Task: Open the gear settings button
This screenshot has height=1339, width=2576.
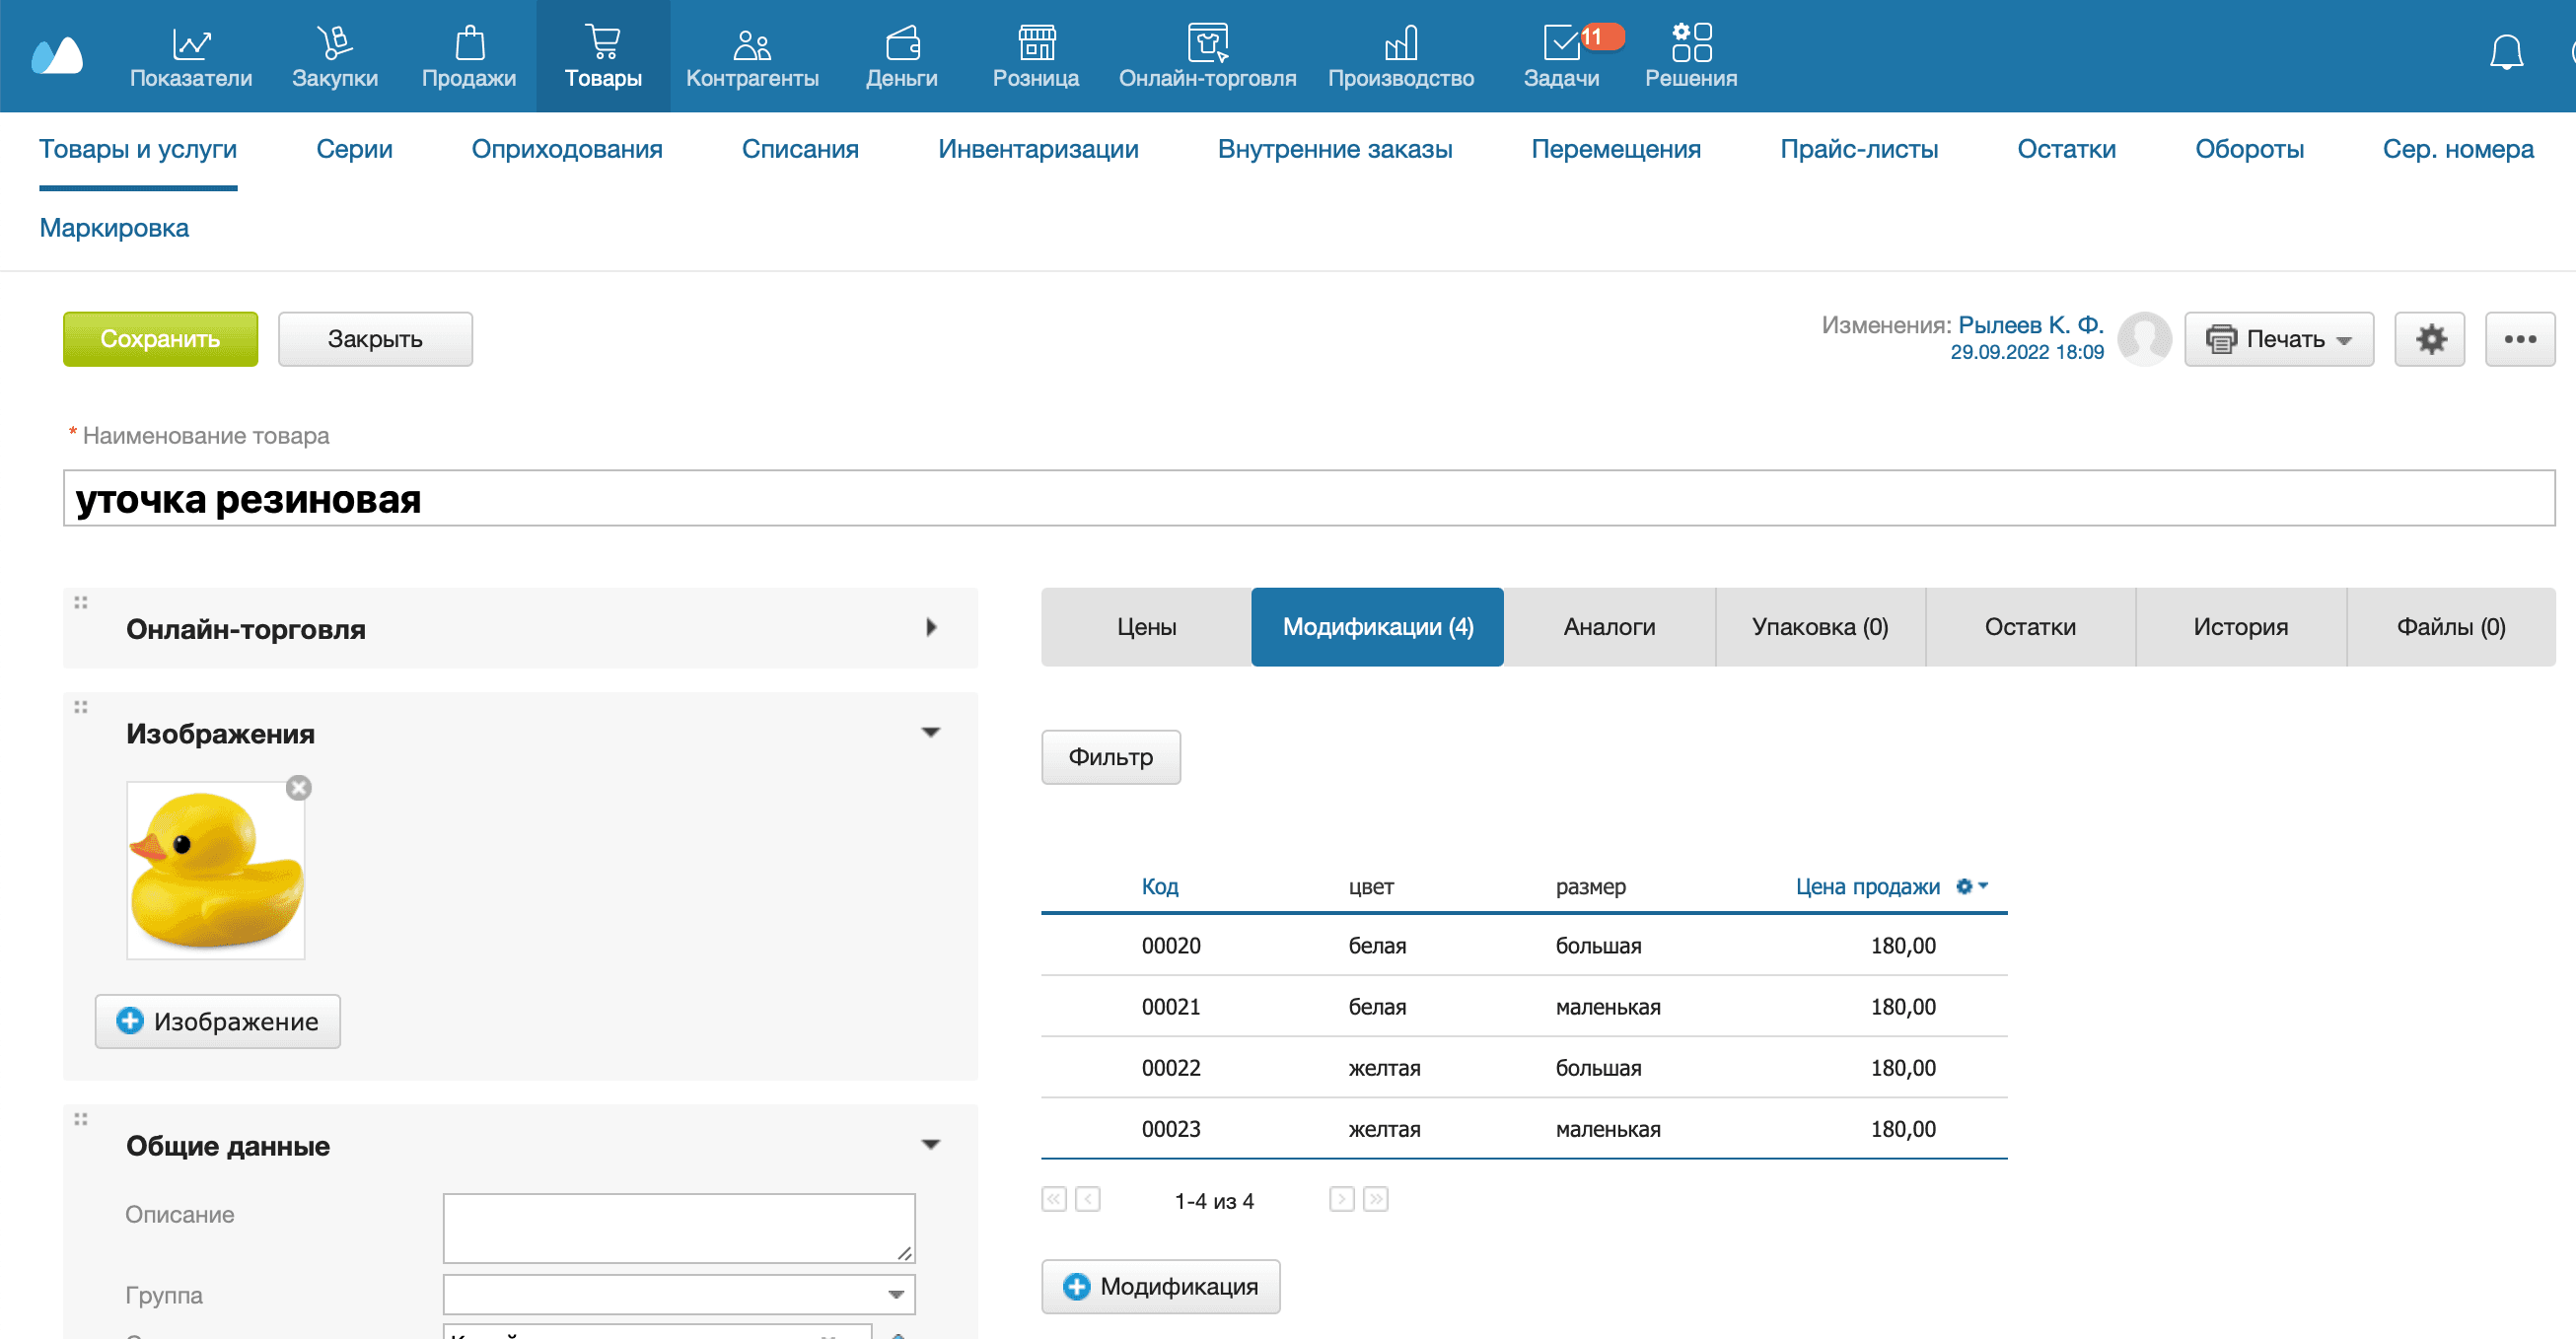Action: click(x=2429, y=339)
